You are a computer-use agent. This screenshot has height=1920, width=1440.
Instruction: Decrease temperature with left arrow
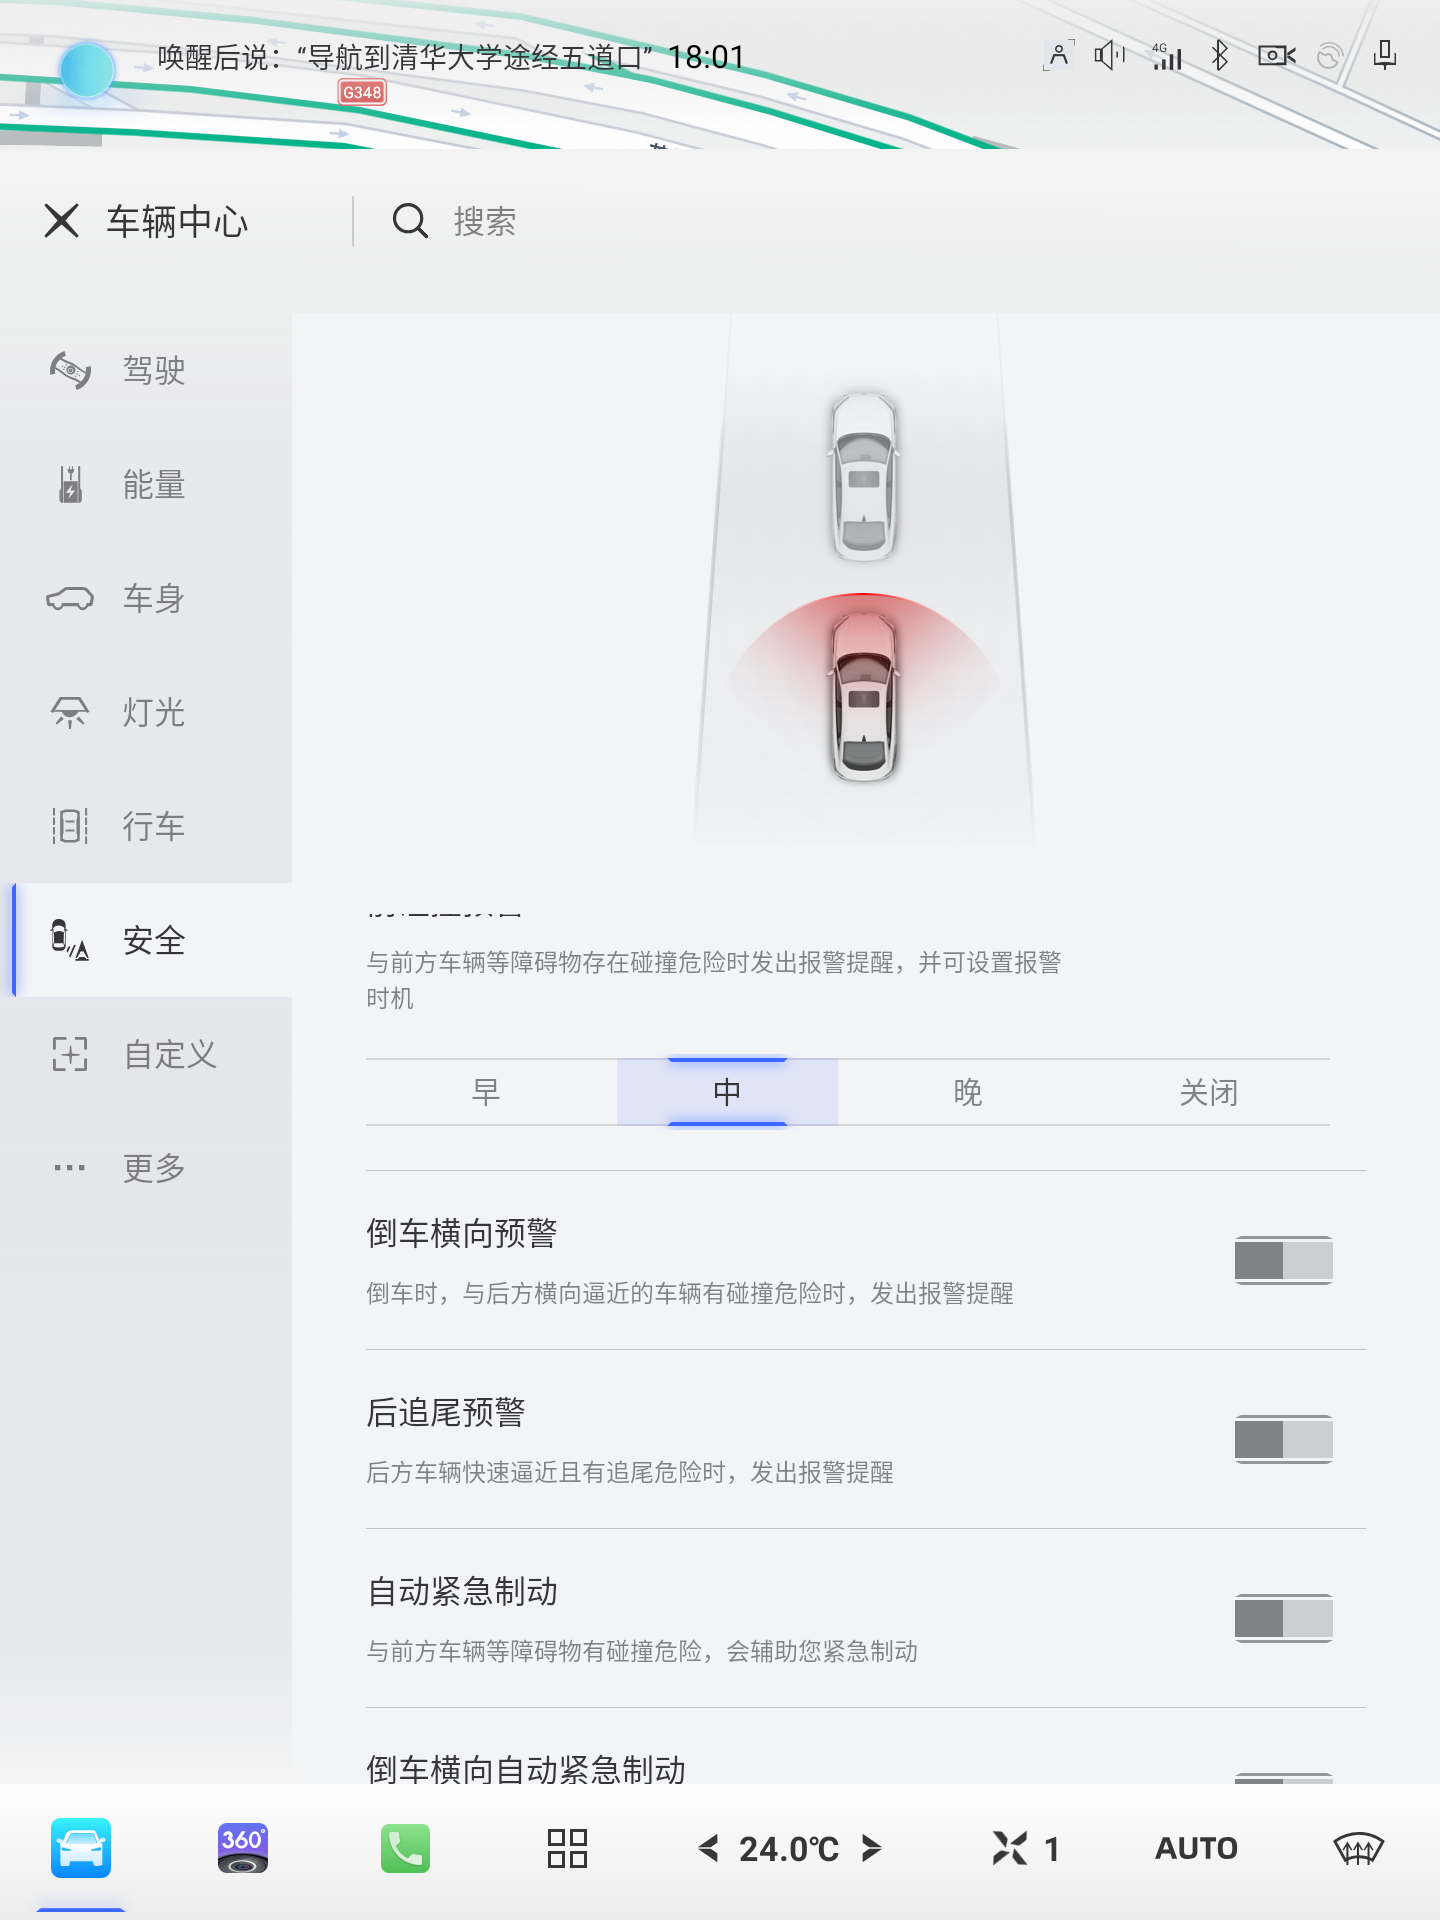pyautogui.click(x=709, y=1848)
